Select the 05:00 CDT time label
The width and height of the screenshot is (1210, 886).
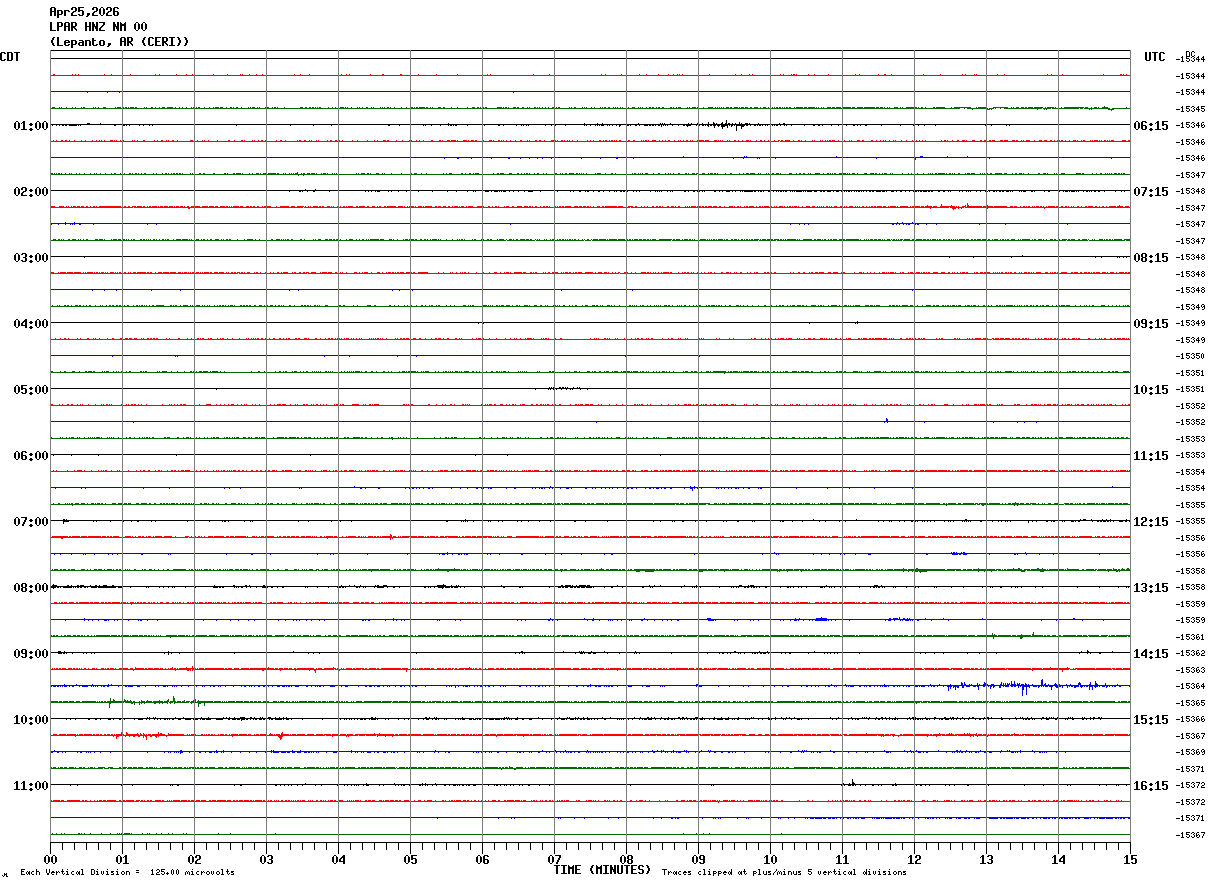31,390
